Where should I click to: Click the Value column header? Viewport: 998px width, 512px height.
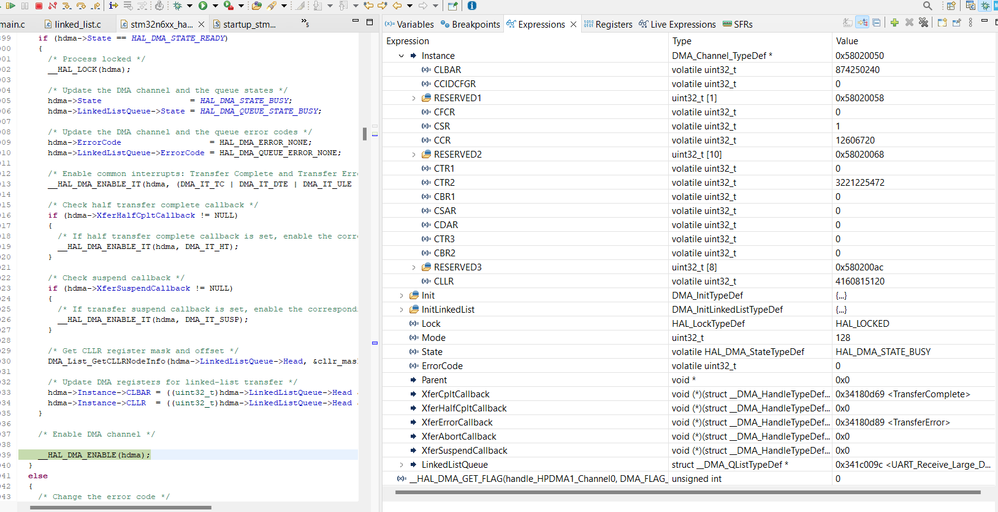[x=915, y=41]
